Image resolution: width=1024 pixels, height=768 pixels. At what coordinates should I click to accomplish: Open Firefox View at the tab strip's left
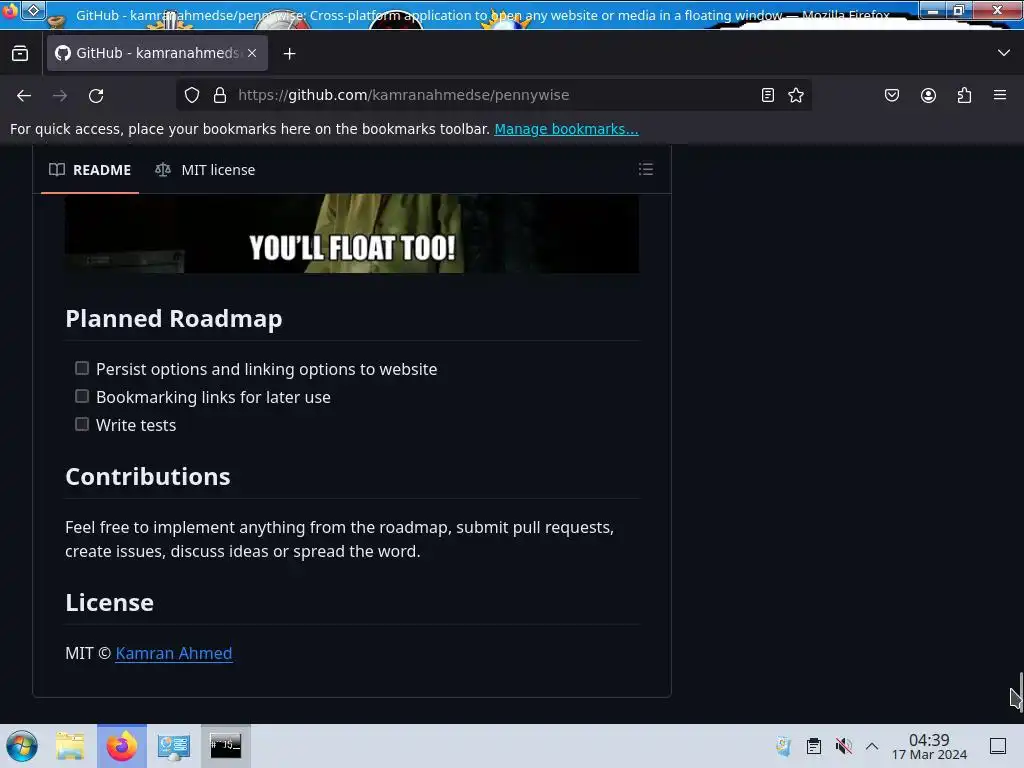click(x=20, y=54)
